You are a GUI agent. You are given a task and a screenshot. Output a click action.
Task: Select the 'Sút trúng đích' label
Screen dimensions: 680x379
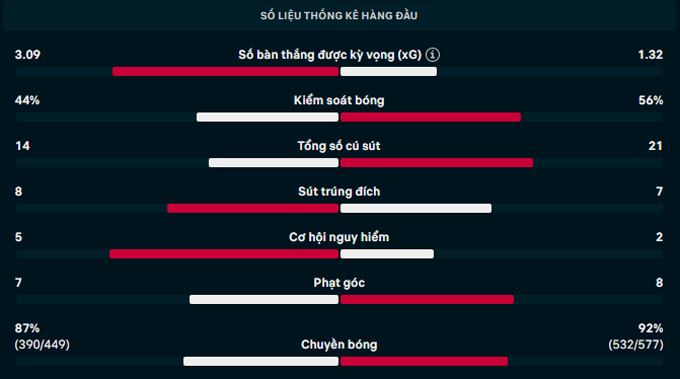click(x=339, y=191)
